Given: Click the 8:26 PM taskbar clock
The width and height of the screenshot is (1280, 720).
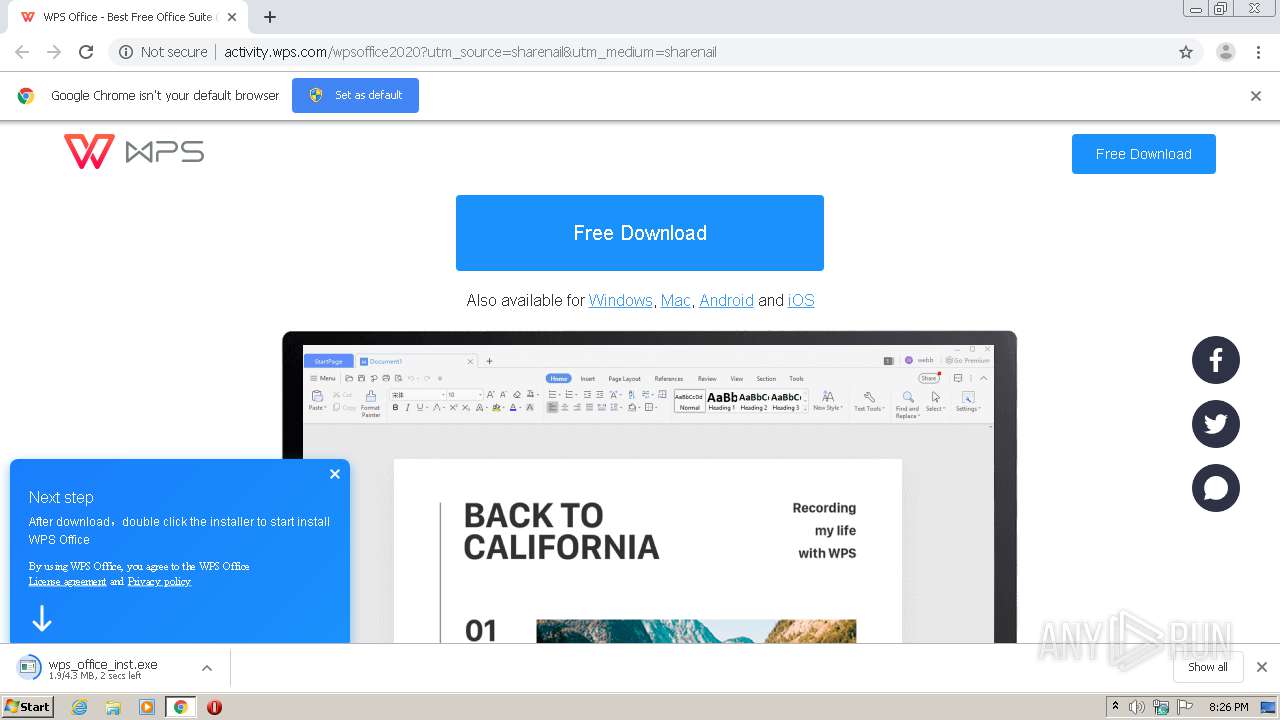Looking at the screenshot, I should 1228,707.
